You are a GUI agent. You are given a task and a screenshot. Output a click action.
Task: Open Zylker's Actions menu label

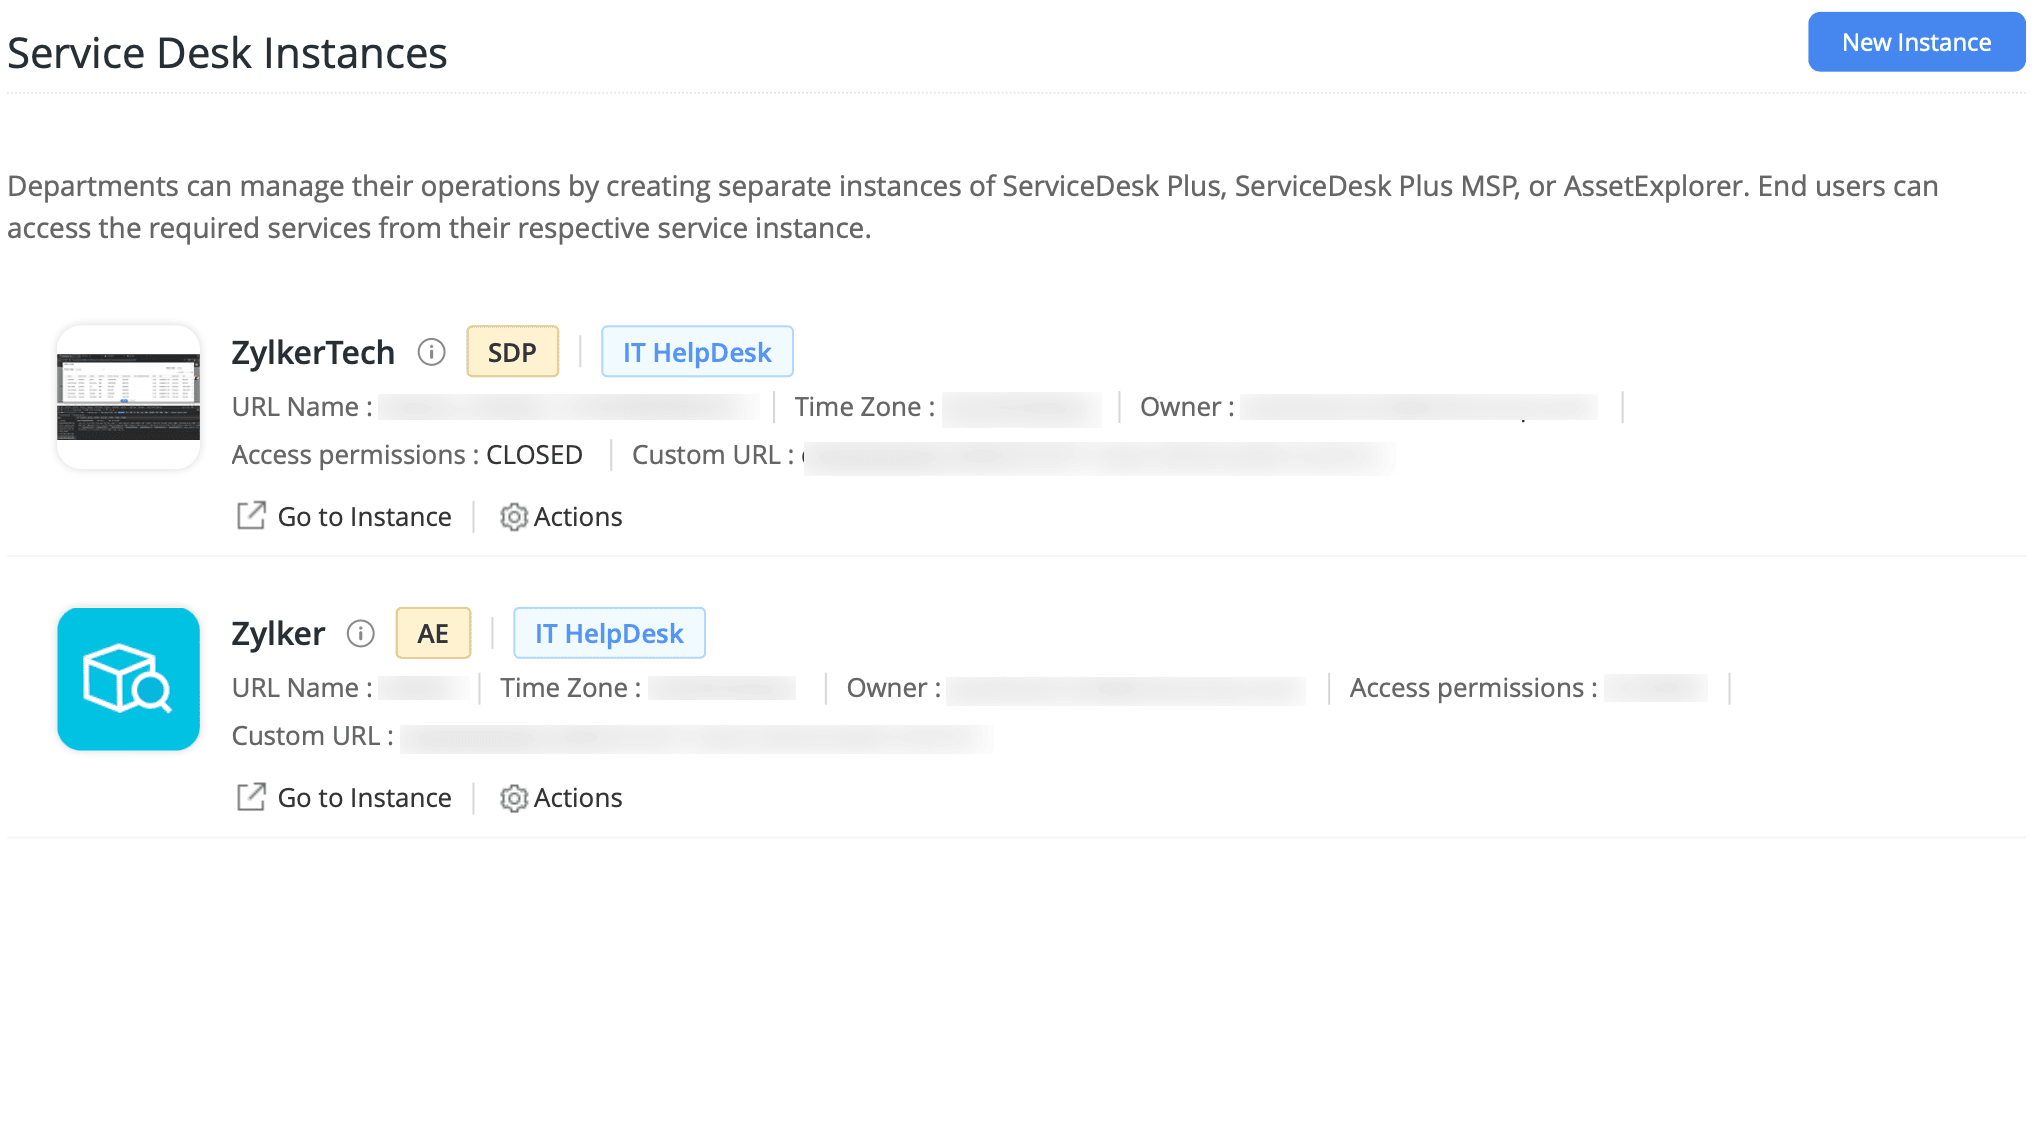[x=578, y=798]
